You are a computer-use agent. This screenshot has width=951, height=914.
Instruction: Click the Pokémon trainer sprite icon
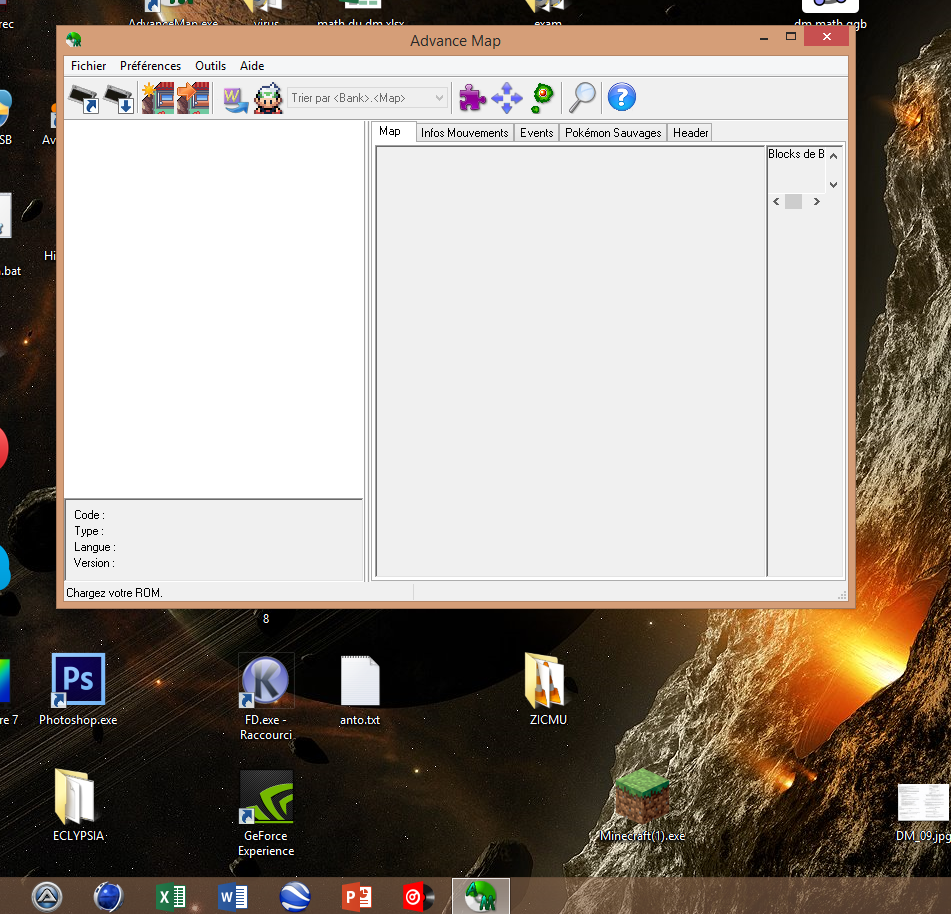click(x=268, y=98)
